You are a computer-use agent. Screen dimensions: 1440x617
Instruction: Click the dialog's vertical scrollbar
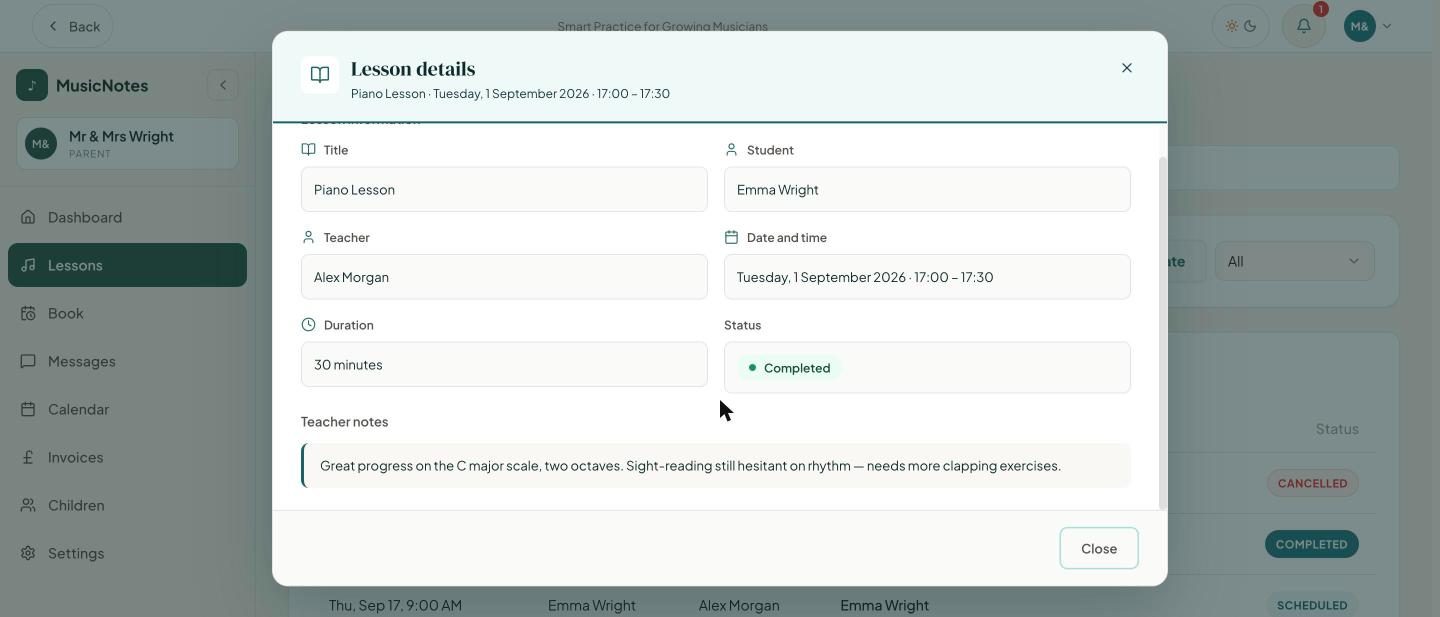[x=1162, y=333]
